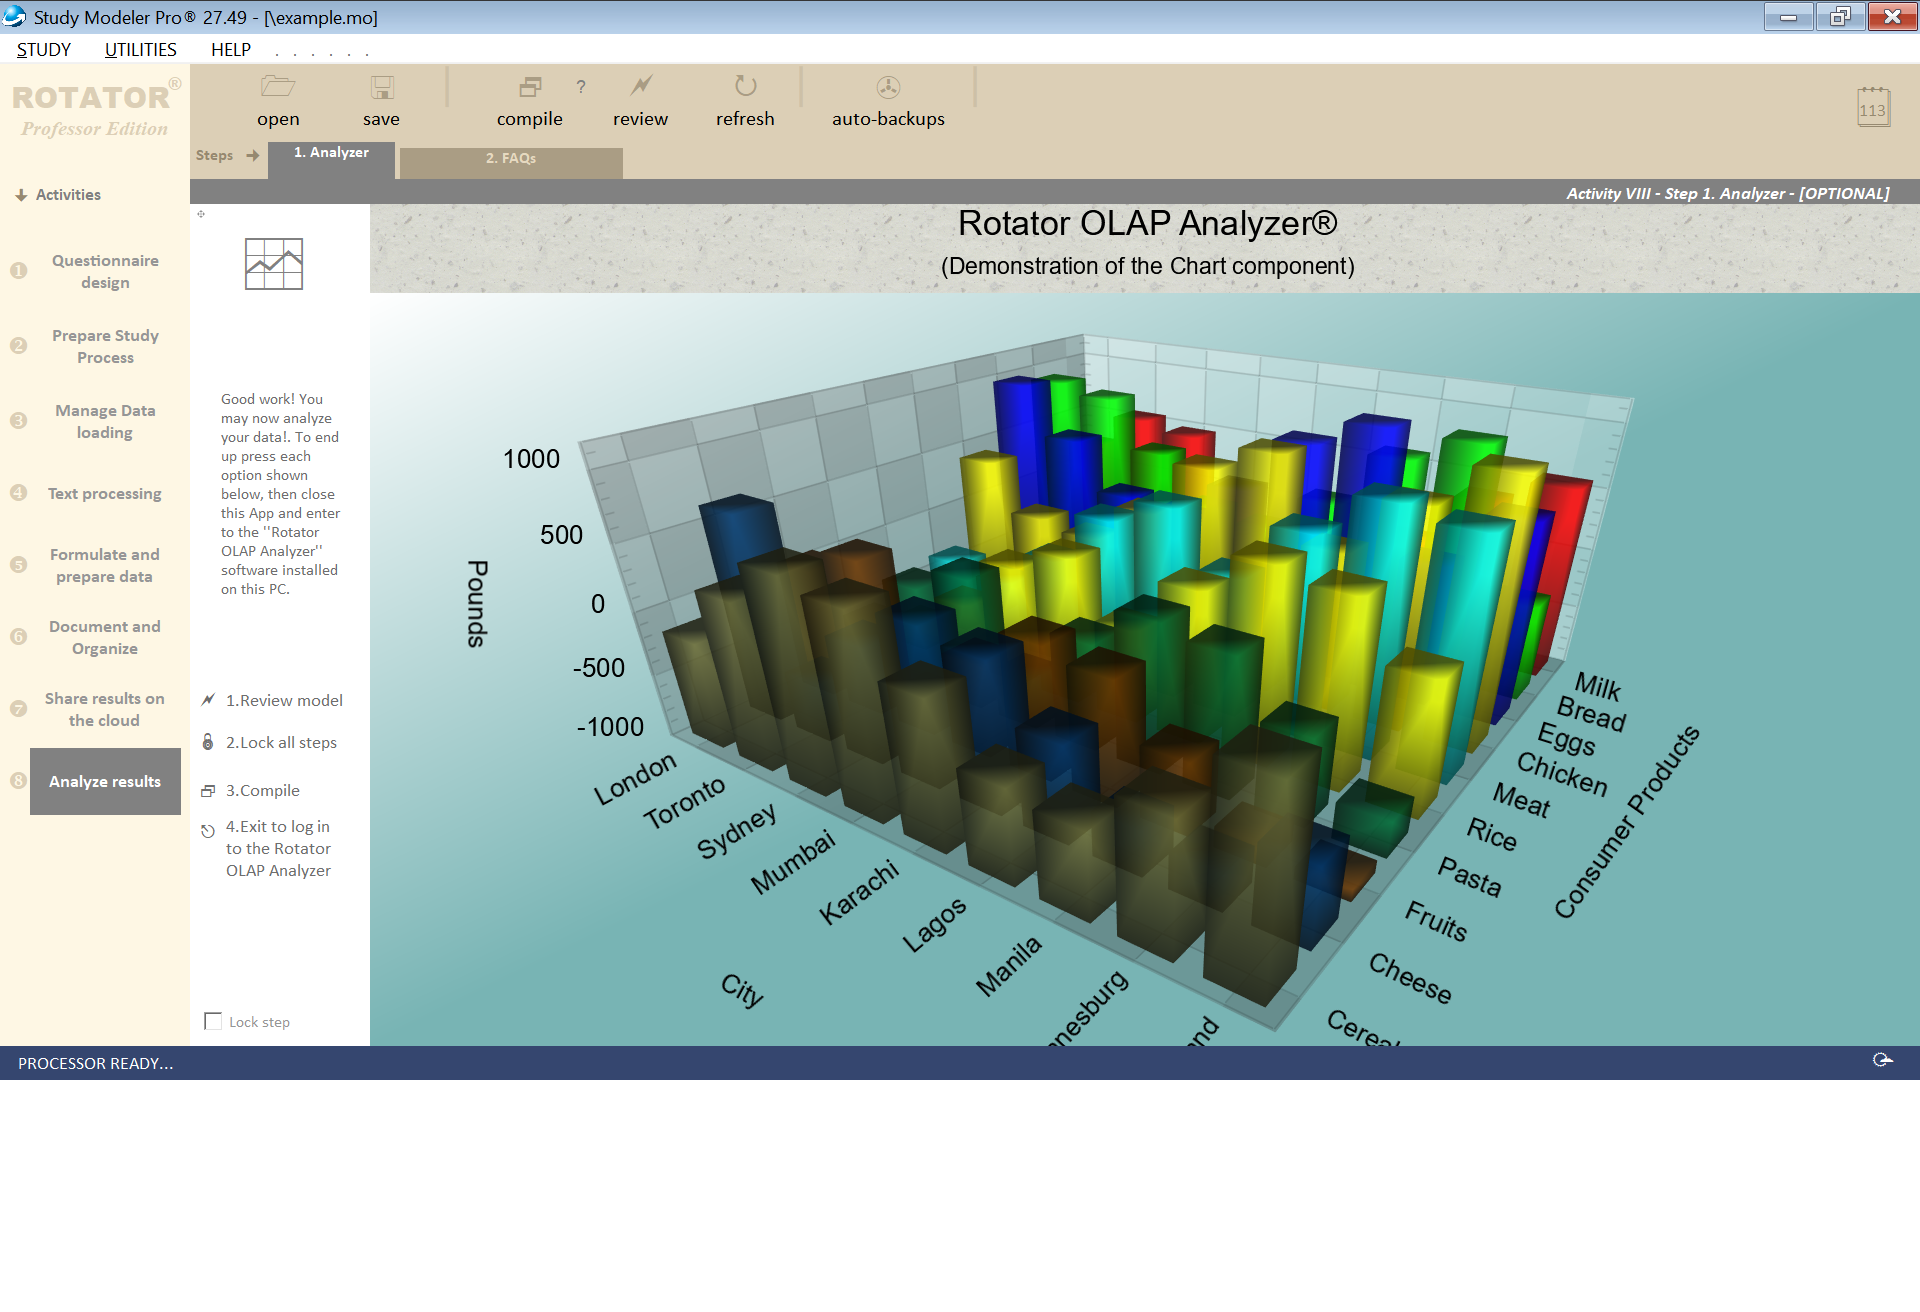The width and height of the screenshot is (1920, 1312).
Task: Click the step 1 circle beside Questionnaire design
Action: coord(18,271)
